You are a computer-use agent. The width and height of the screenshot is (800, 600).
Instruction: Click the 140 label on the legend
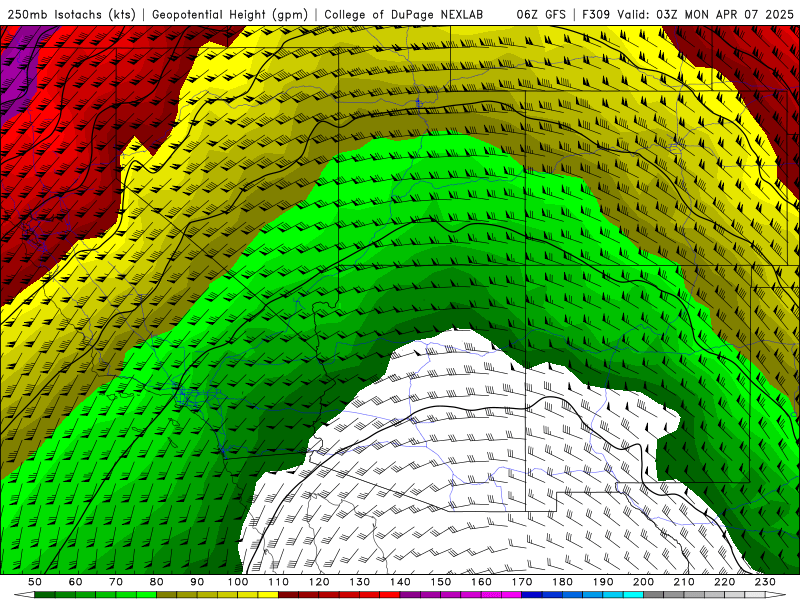tap(400, 582)
